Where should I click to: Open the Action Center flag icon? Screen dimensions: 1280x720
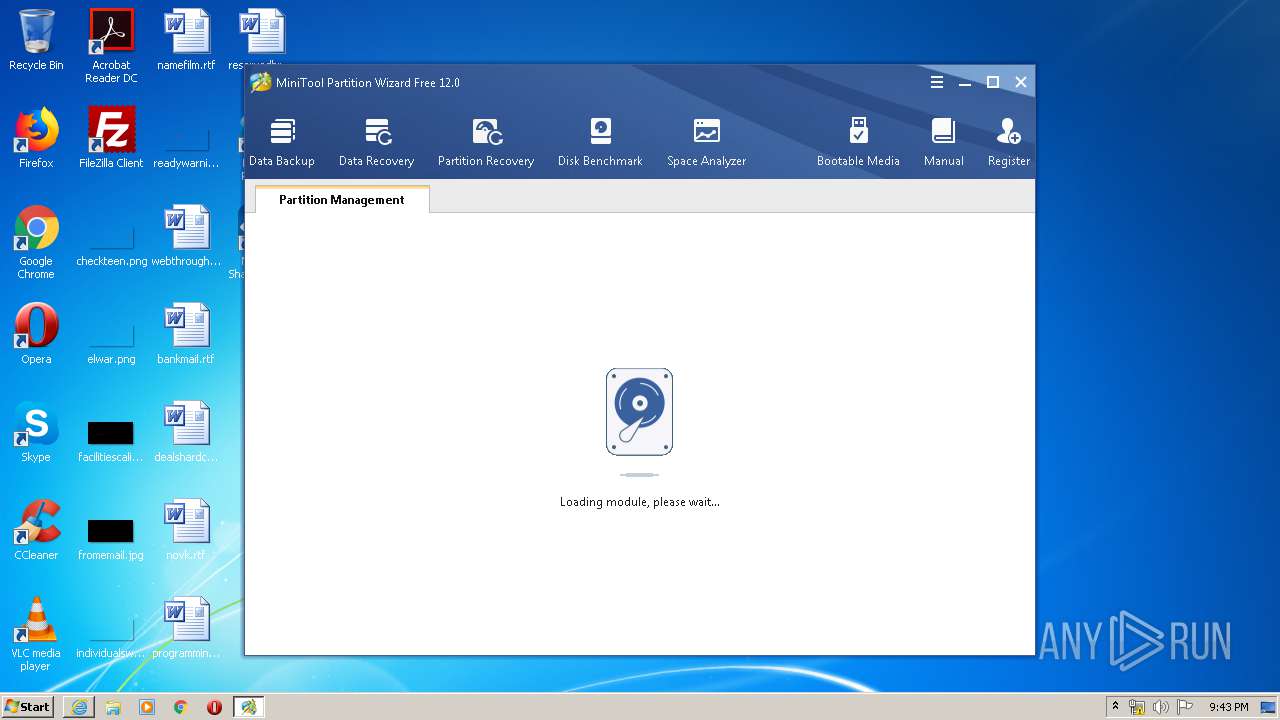tap(1184, 707)
